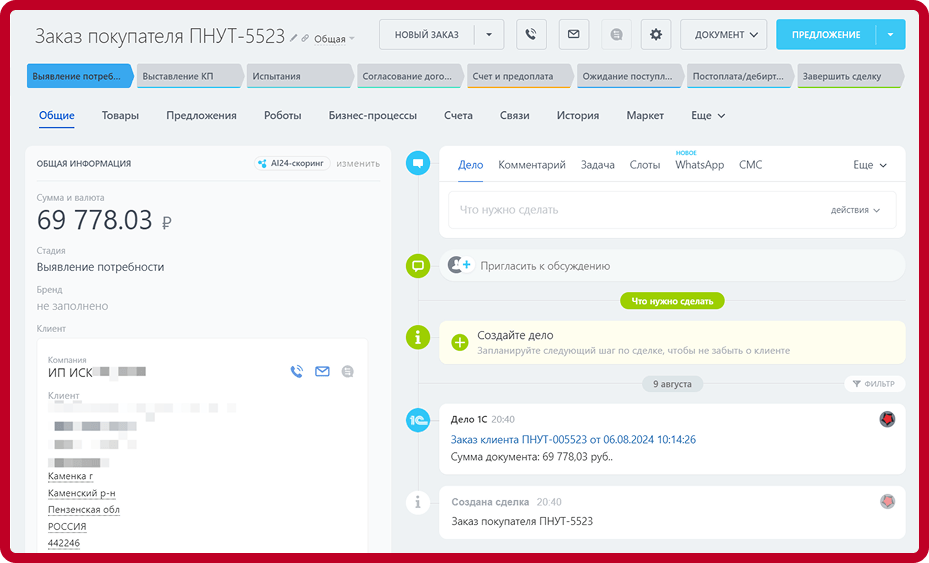Click the email envelope icon in top toolbar

pos(574,34)
